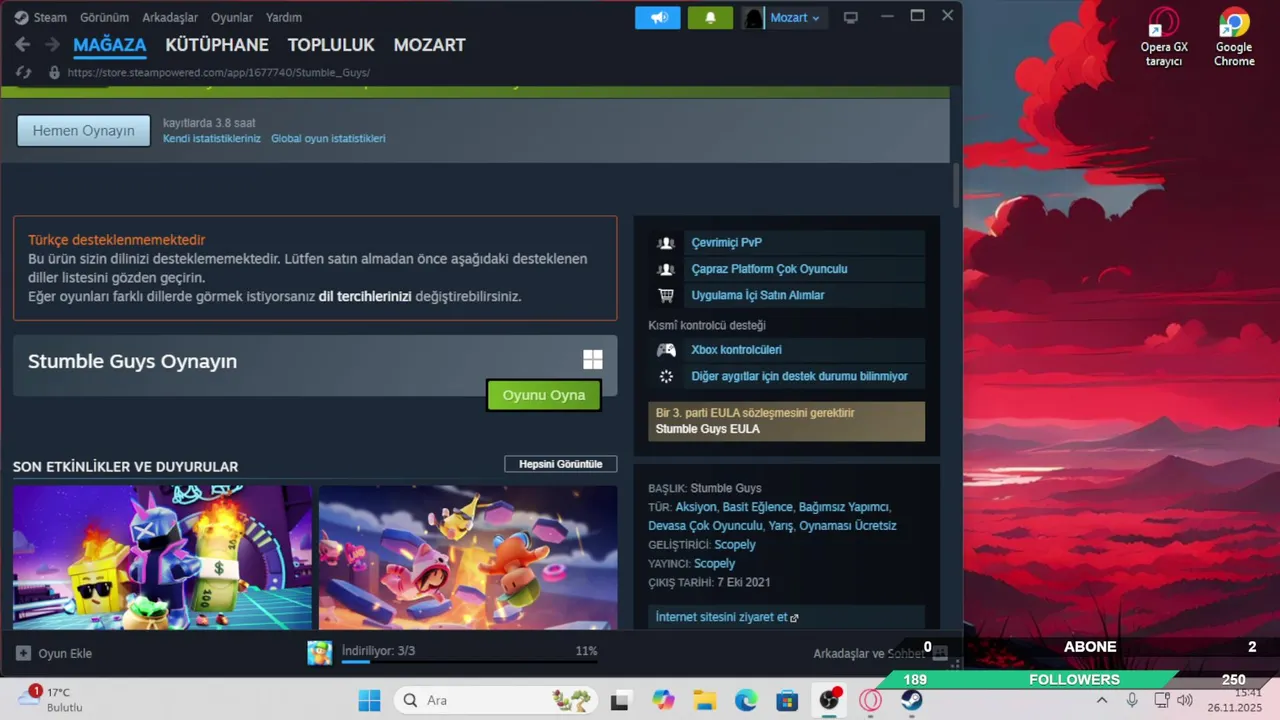This screenshot has height=720, width=1280.
Task: Open the first event thumbnail with gold character
Action: pyautogui.click(x=162, y=557)
